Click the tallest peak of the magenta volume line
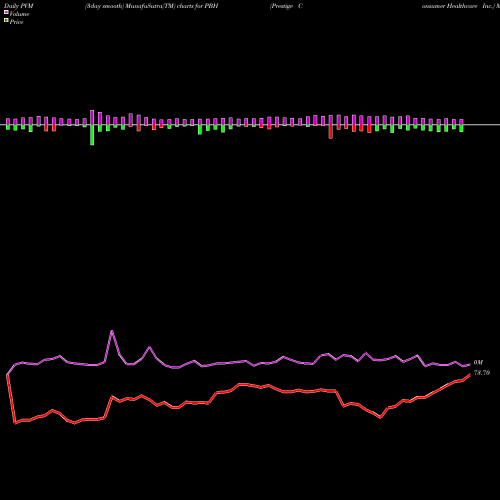500x500 pixels. pyautogui.click(x=112, y=331)
